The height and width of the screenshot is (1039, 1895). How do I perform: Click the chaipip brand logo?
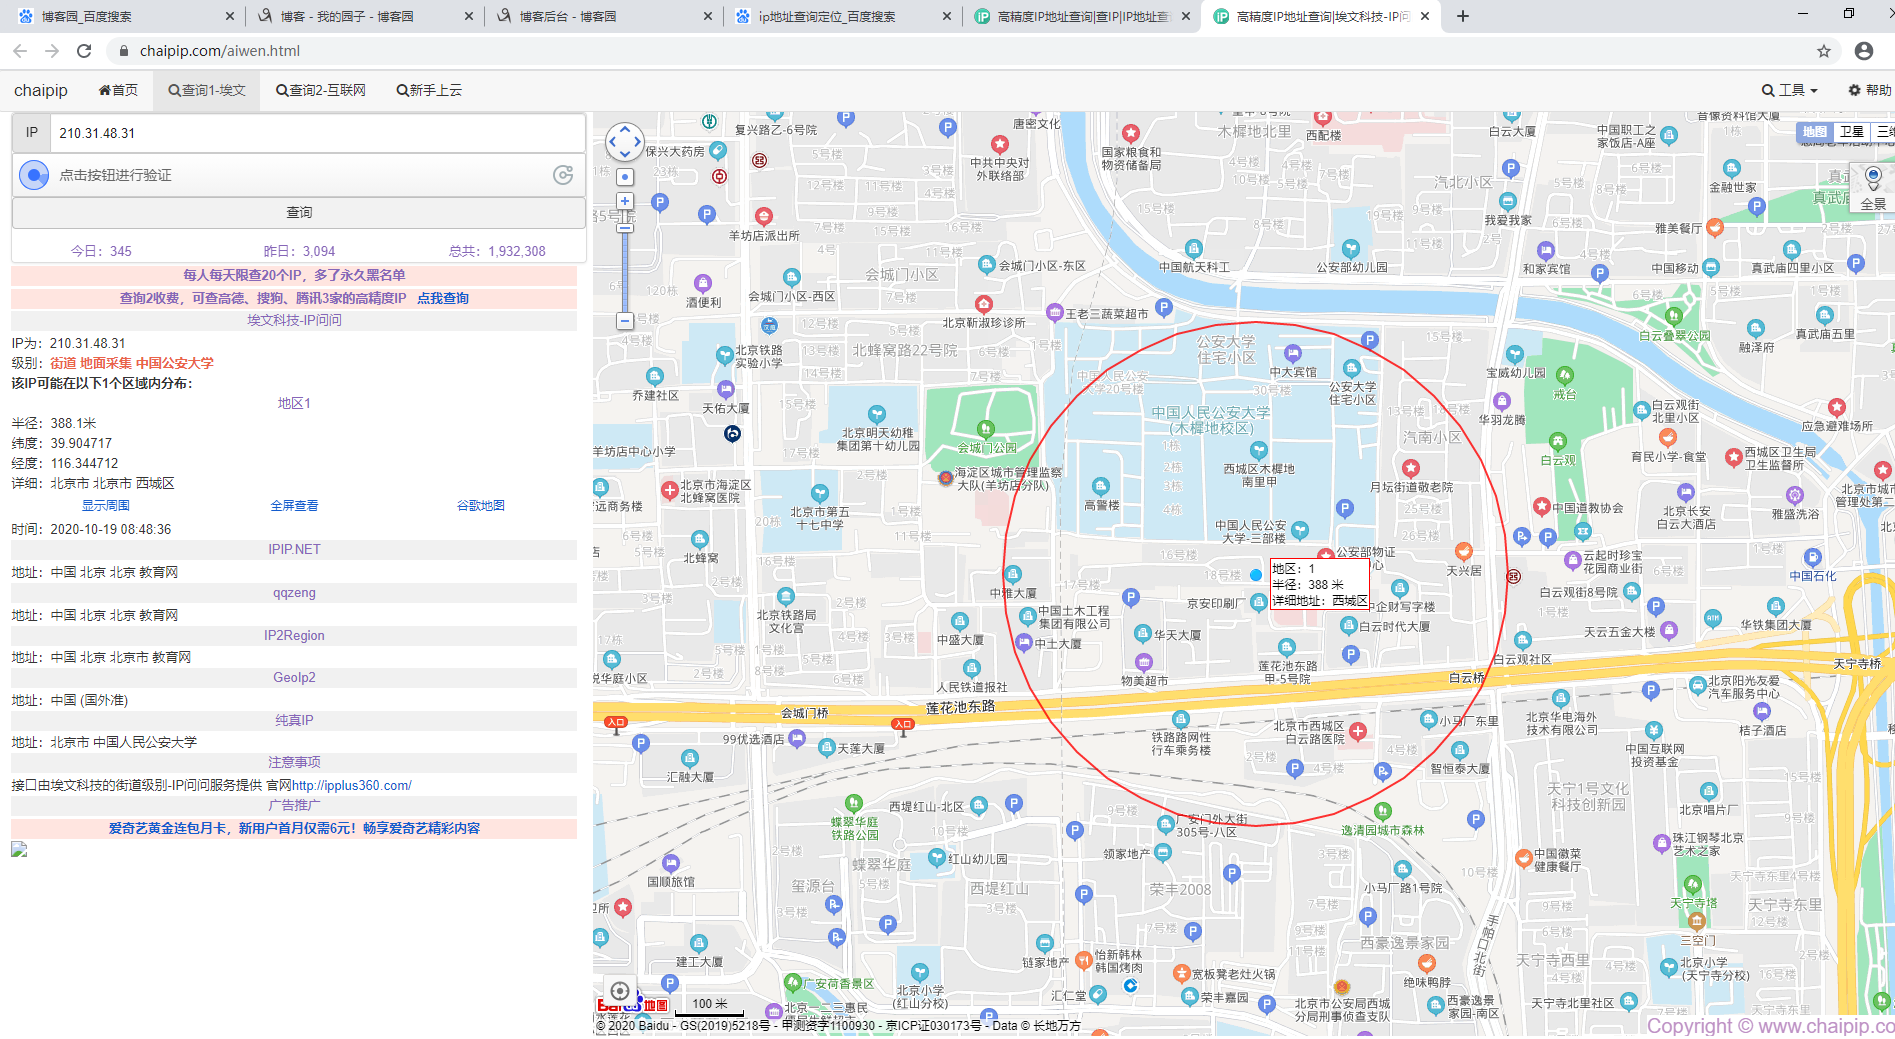click(41, 90)
